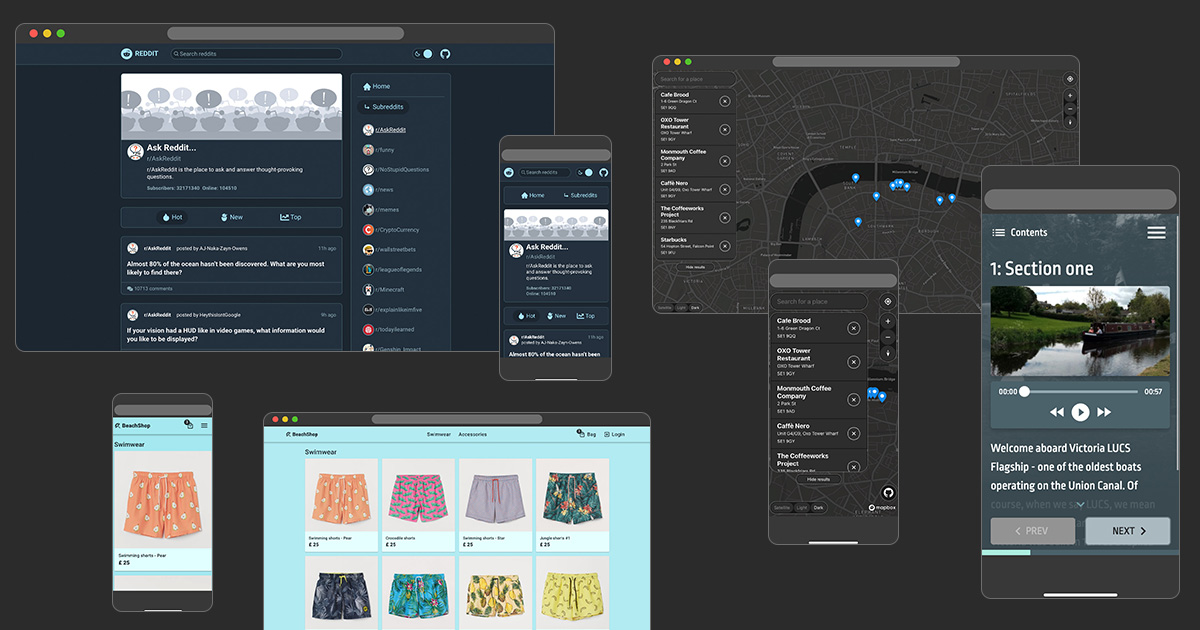1200x630 pixels.
Task: Click the fast-forward icon in the audio player
Action: point(1104,412)
